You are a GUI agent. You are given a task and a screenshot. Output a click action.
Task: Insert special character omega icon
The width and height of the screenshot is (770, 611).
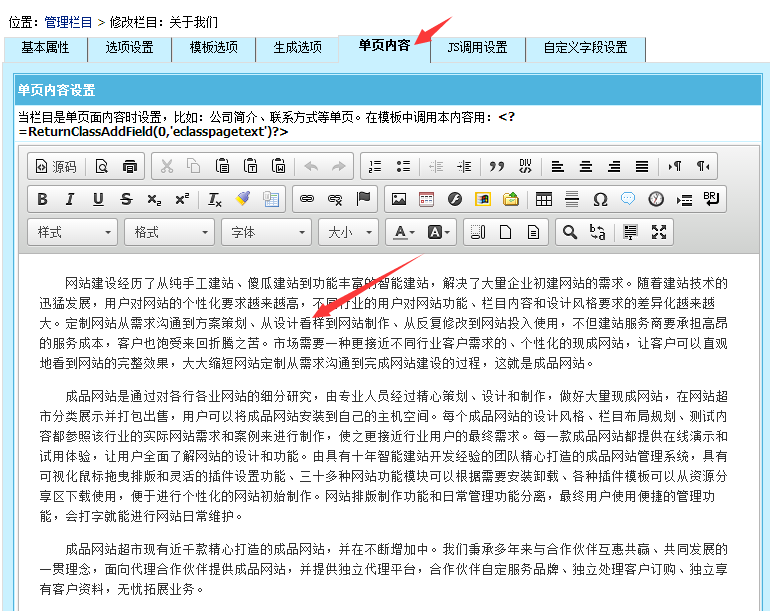(x=600, y=199)
